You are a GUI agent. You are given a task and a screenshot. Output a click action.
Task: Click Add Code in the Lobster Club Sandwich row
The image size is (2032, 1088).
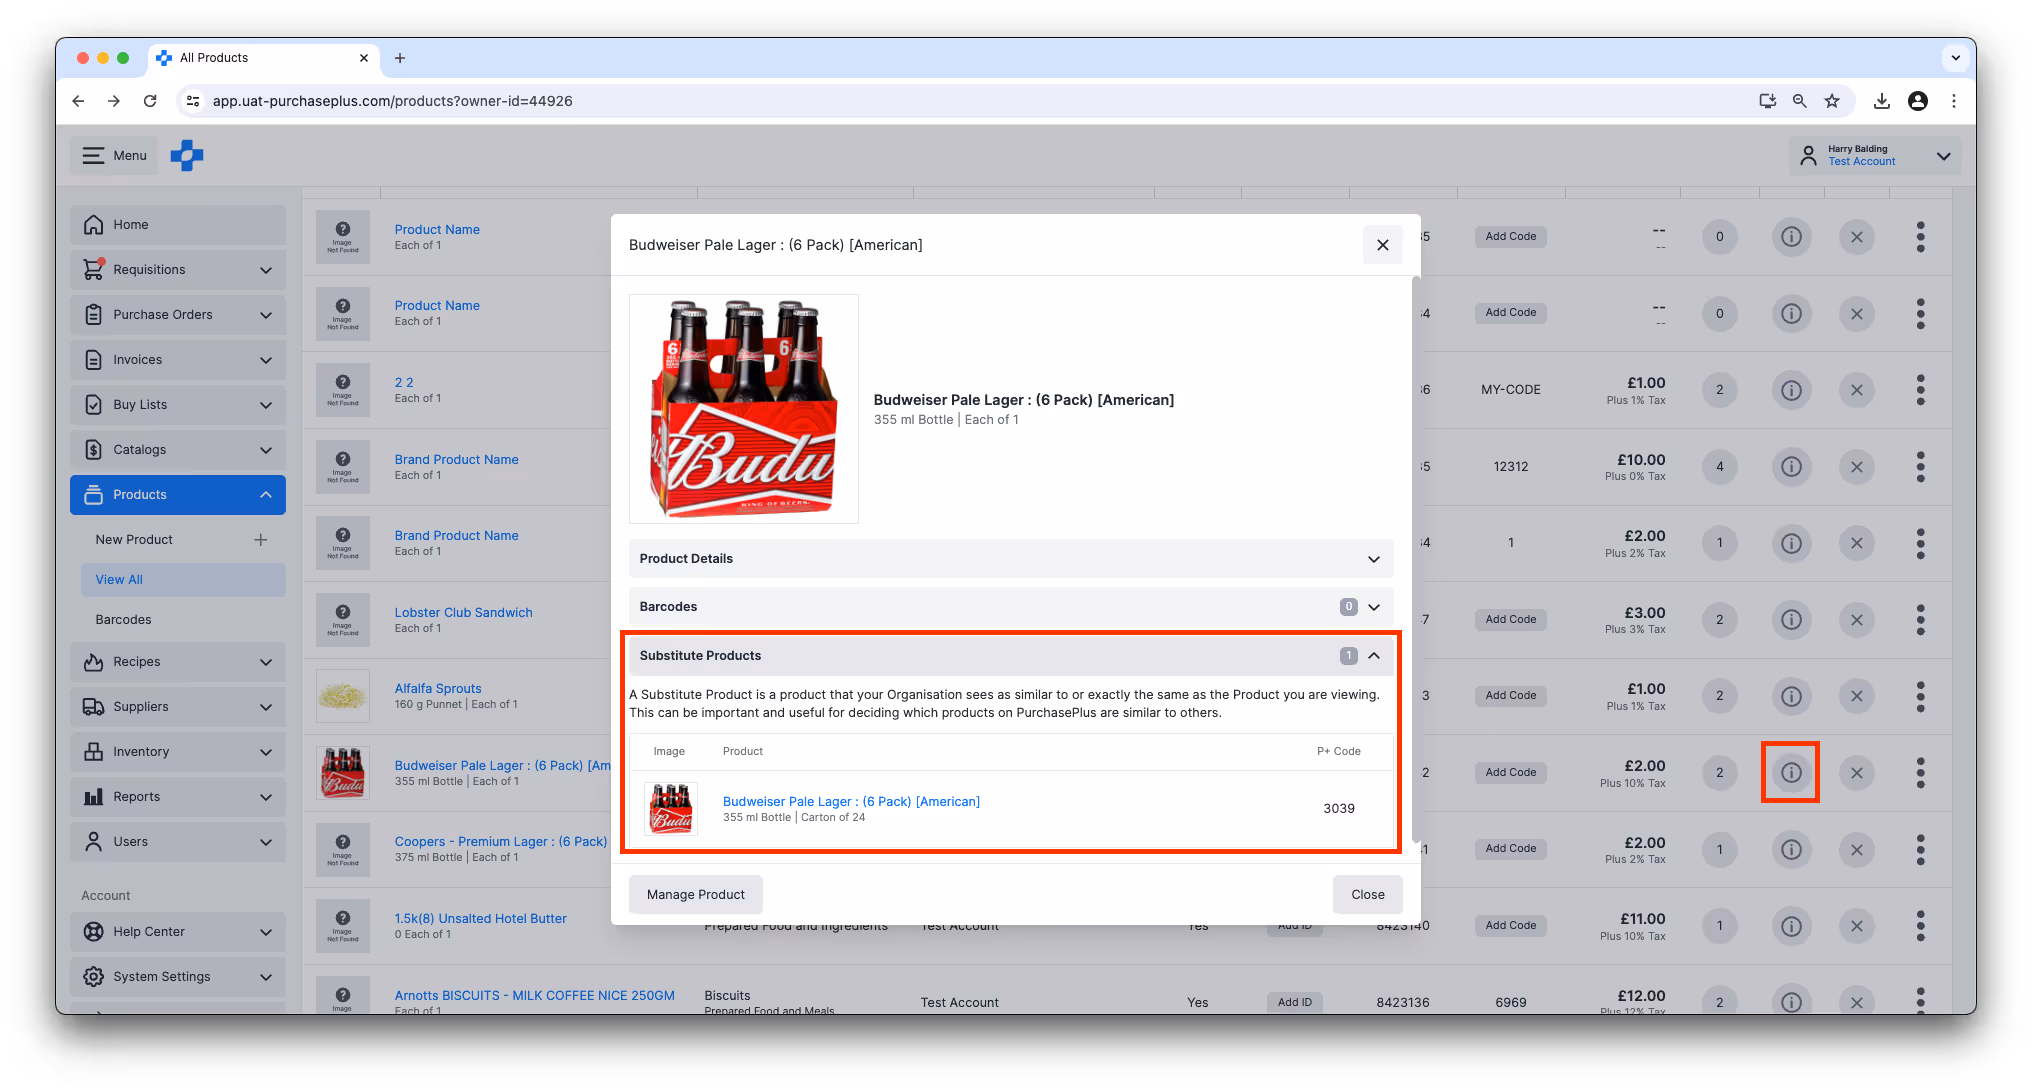tap(1510, 620)
